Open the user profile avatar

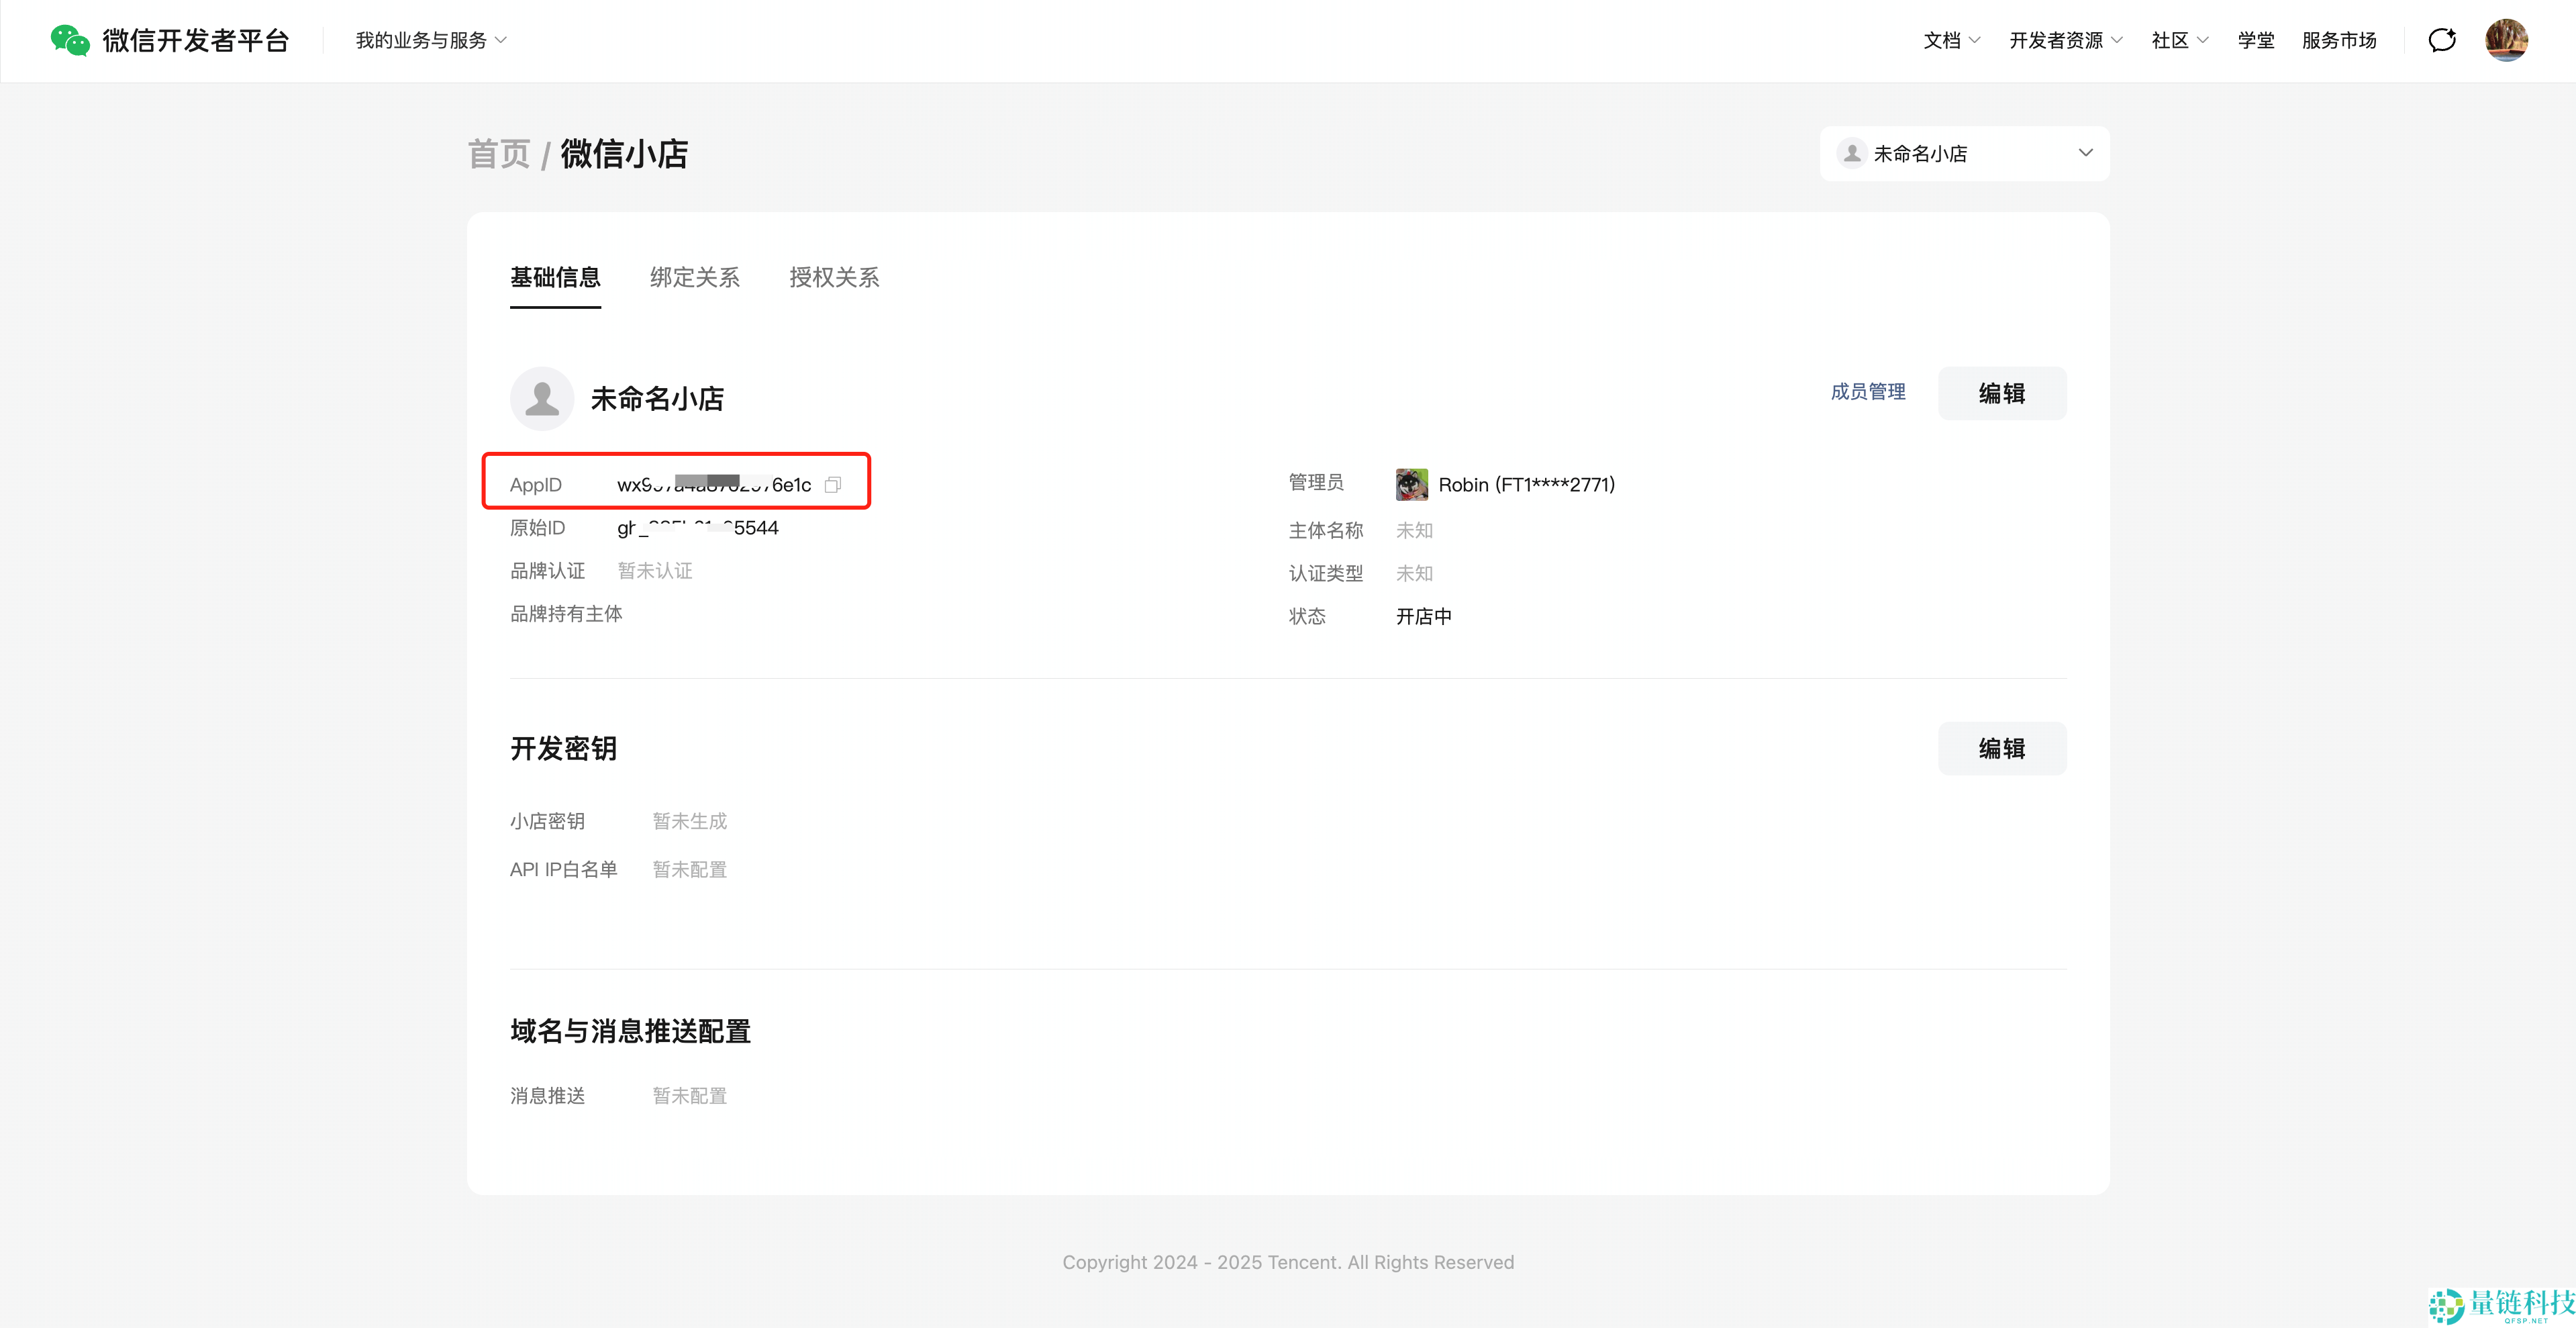click(2506, 40)
